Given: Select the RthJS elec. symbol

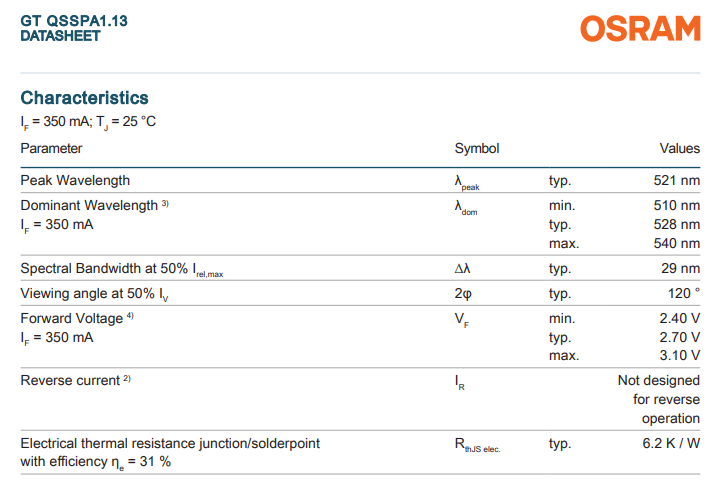Looking at the screenshot, I should coord(477,445).
